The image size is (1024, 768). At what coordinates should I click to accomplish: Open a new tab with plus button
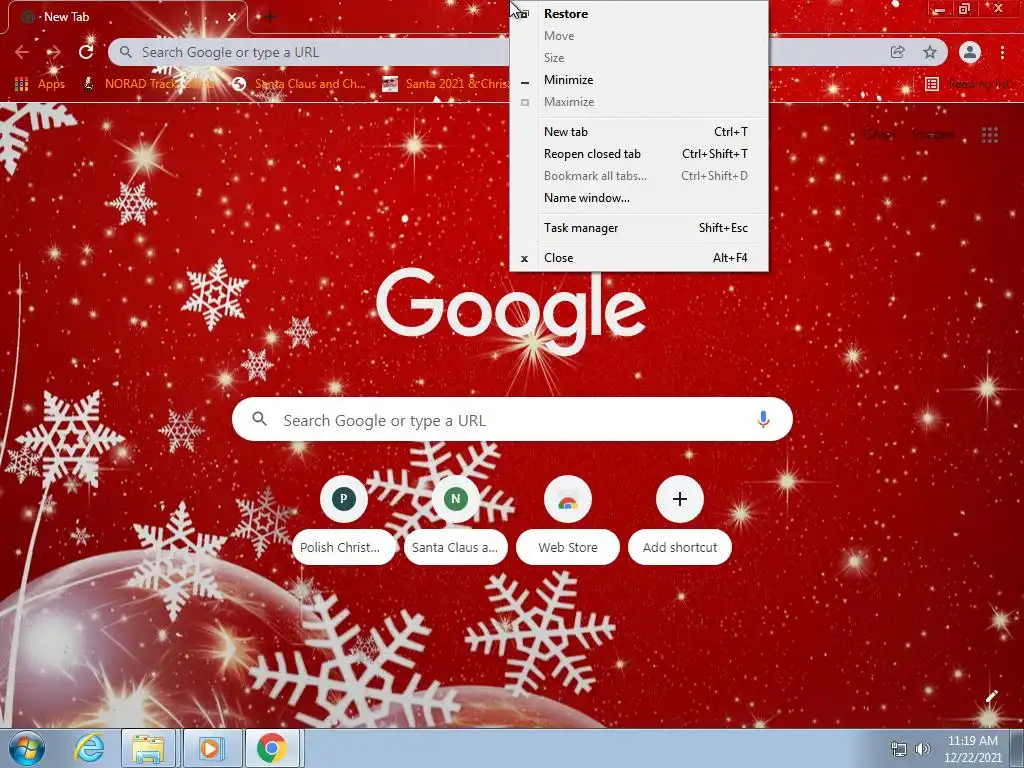point(270,17)
